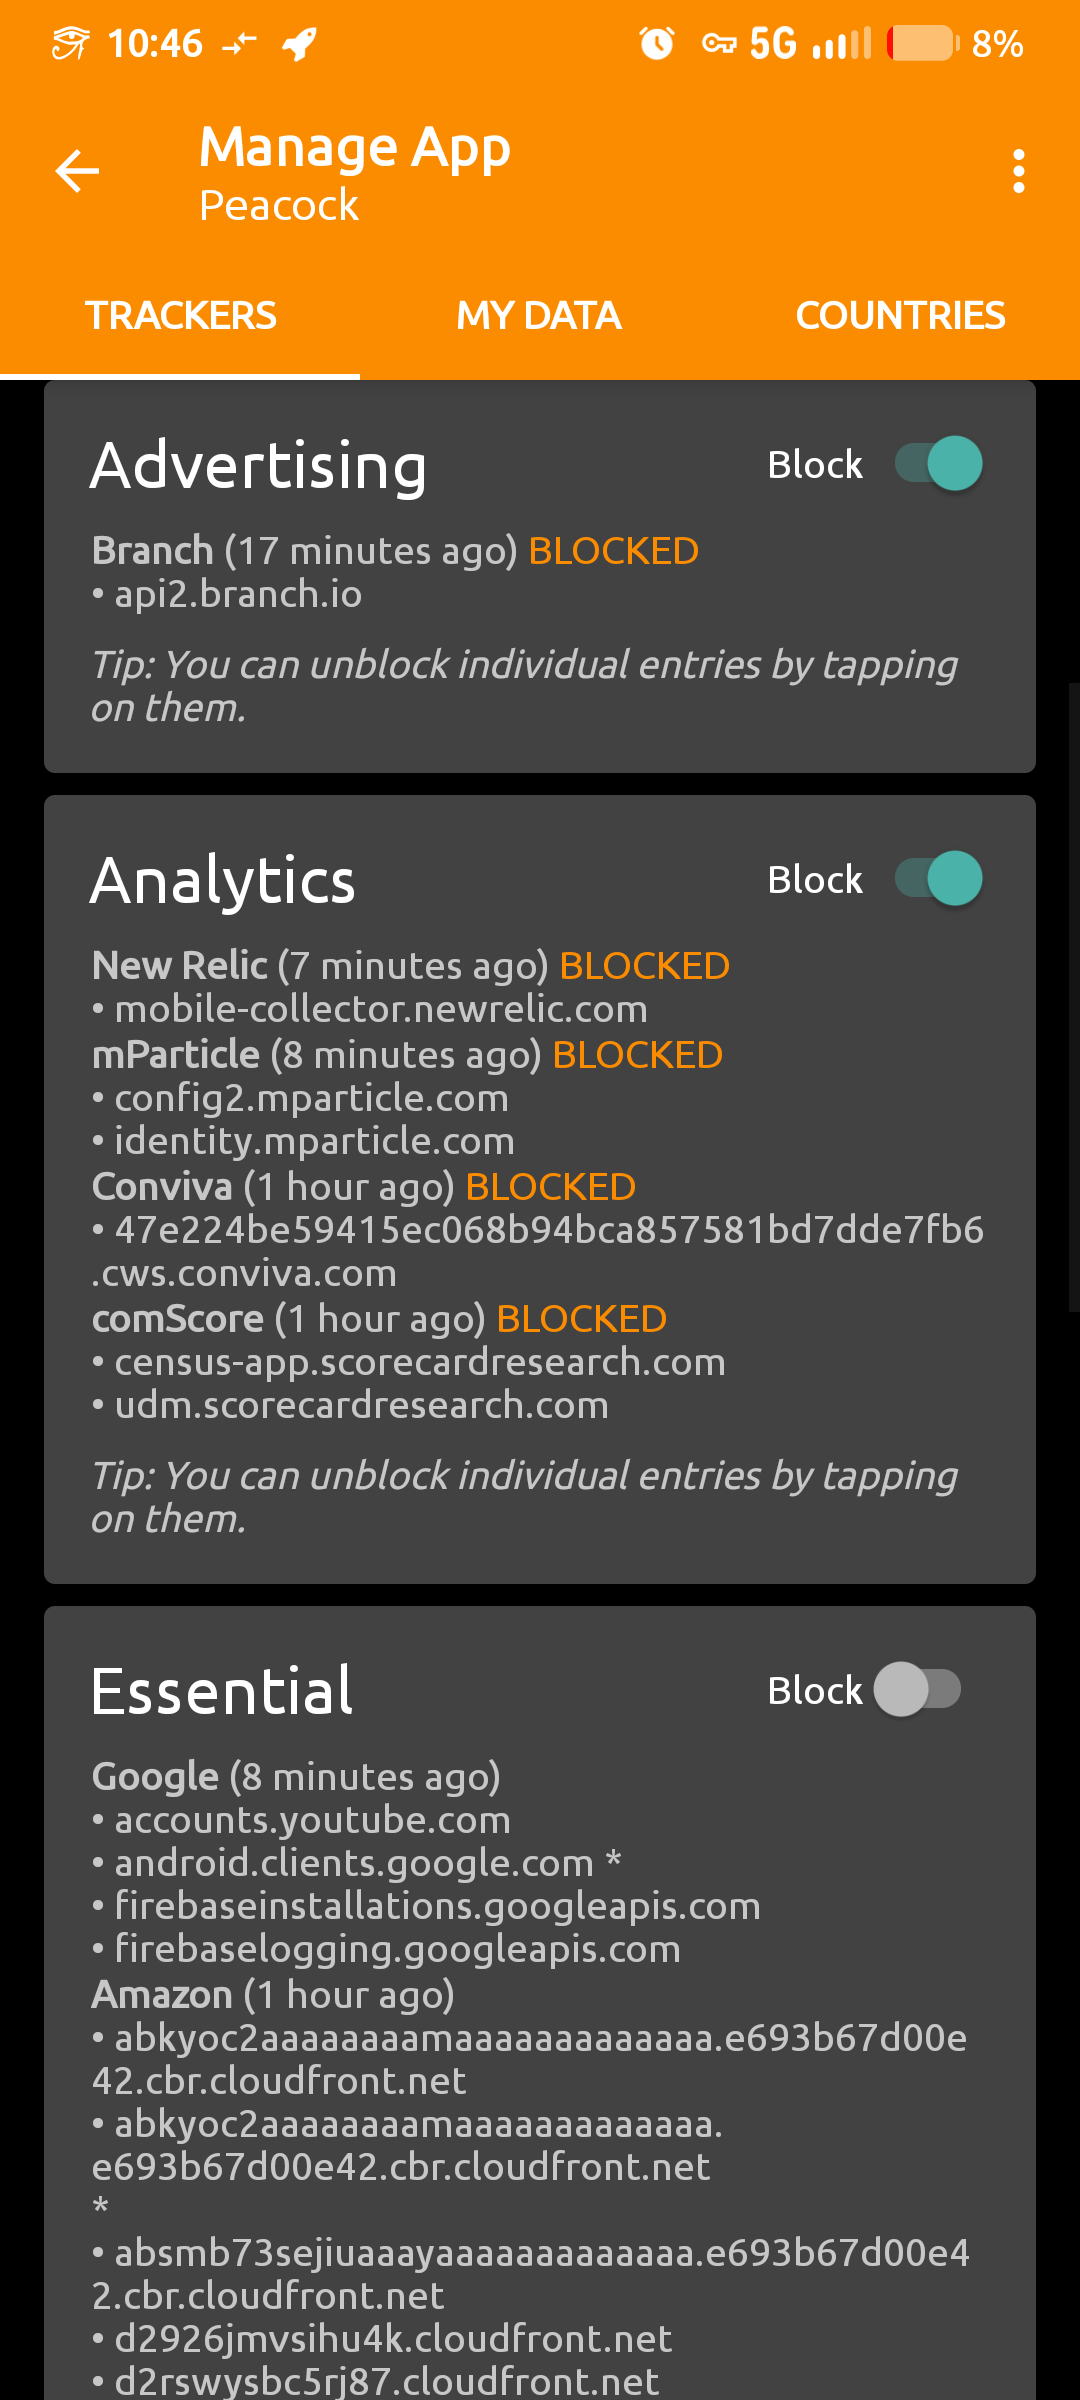Tap the VPN key status icon
This screenshot has height=2400, width=1080.
(x=719, y=44)
